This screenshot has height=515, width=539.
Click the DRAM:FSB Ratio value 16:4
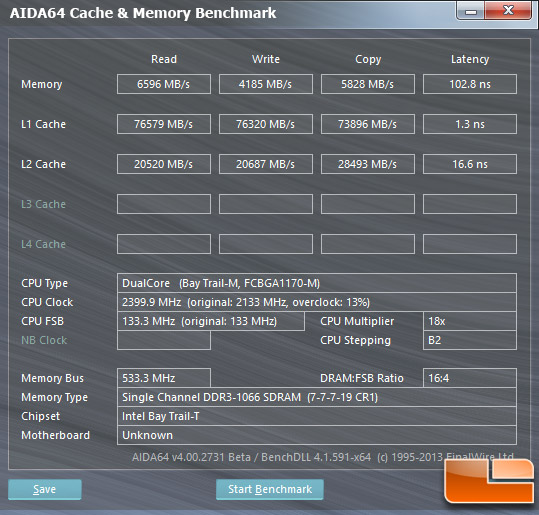click(470, 378)
